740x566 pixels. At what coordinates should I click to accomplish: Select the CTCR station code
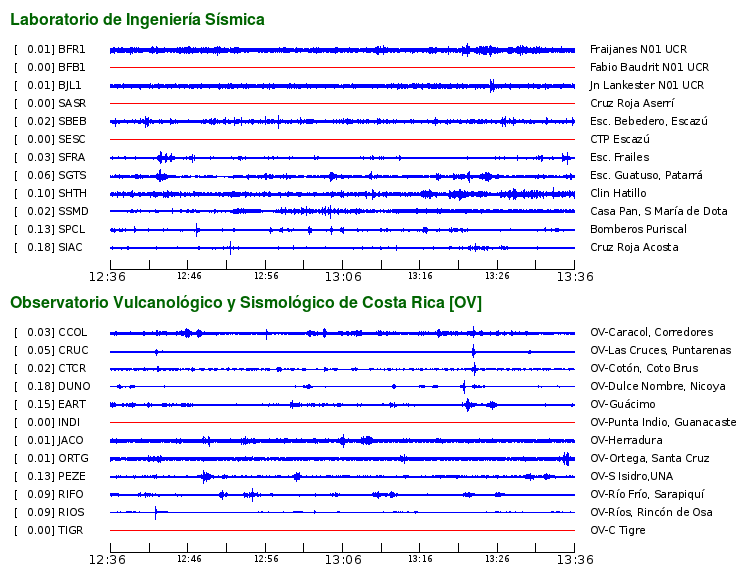[x=72, y=368]
